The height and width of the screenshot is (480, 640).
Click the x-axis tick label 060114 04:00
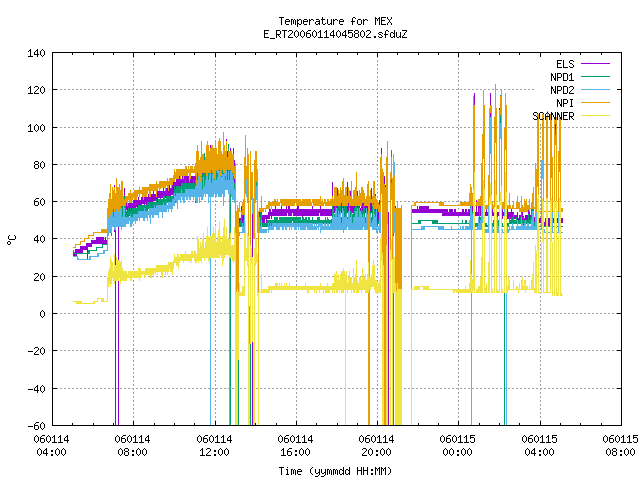(x=51, y=446)
